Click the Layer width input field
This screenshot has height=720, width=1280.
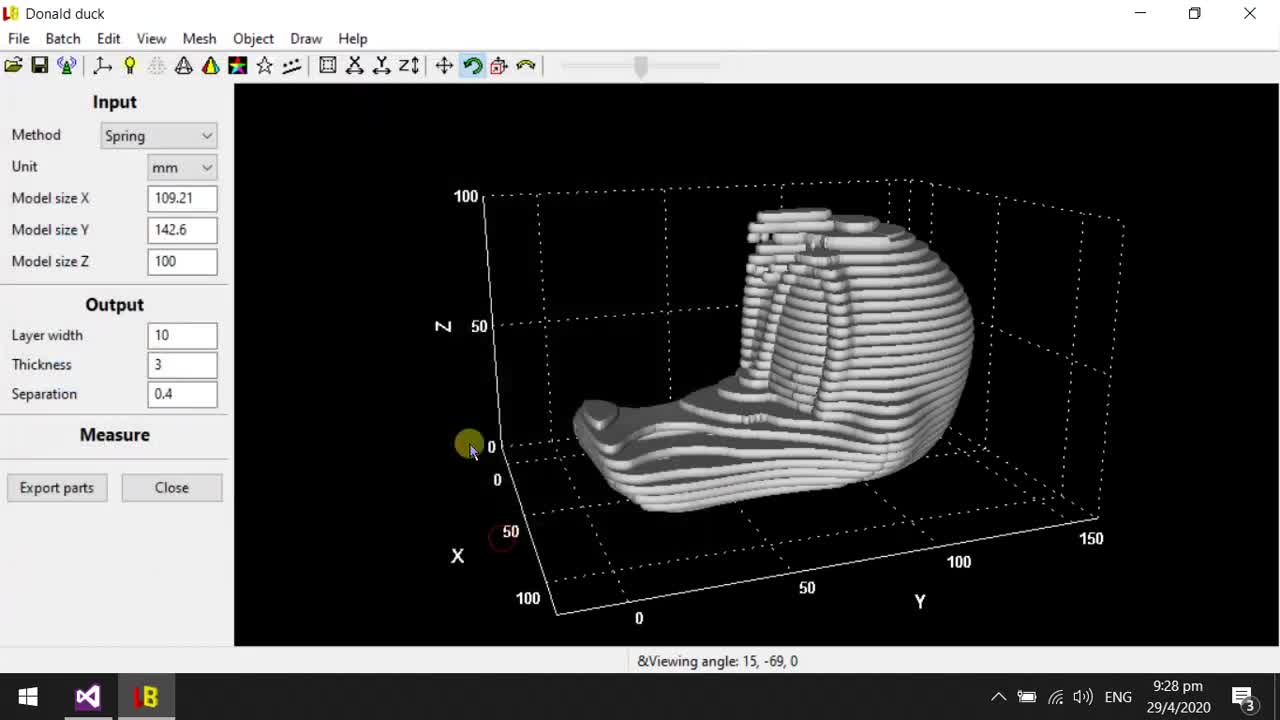point(182,335)
